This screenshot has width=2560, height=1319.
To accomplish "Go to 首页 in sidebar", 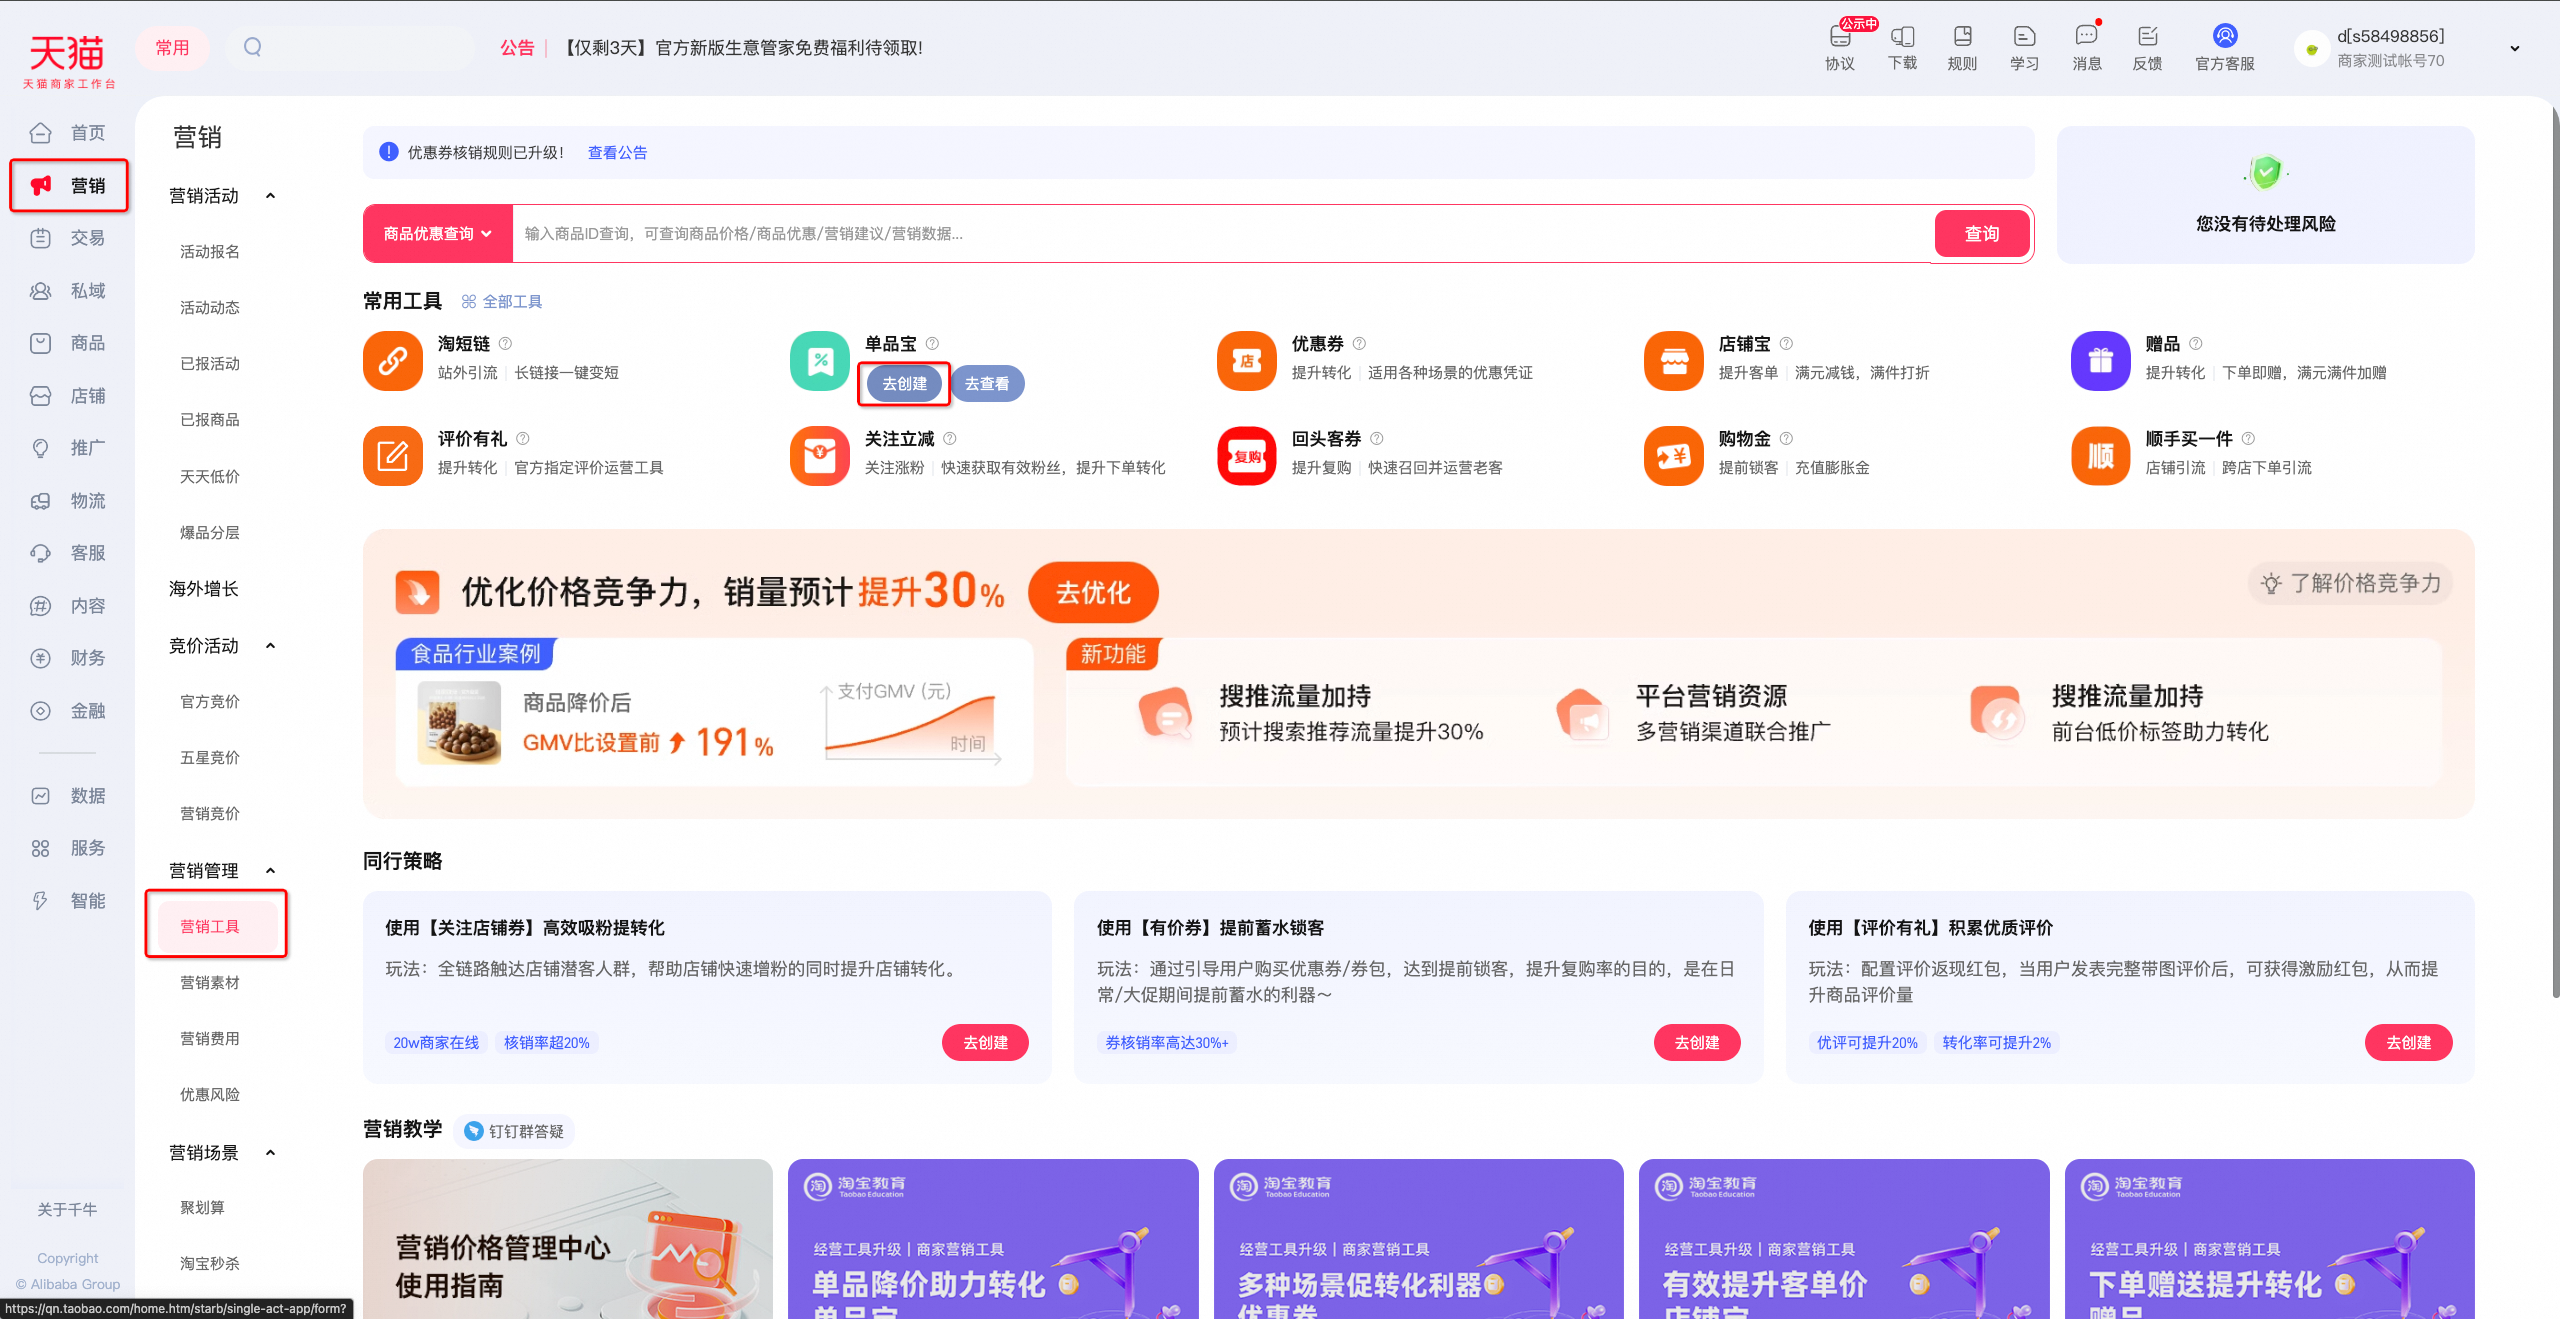I will pyautogui.click(x=68, y=133).
